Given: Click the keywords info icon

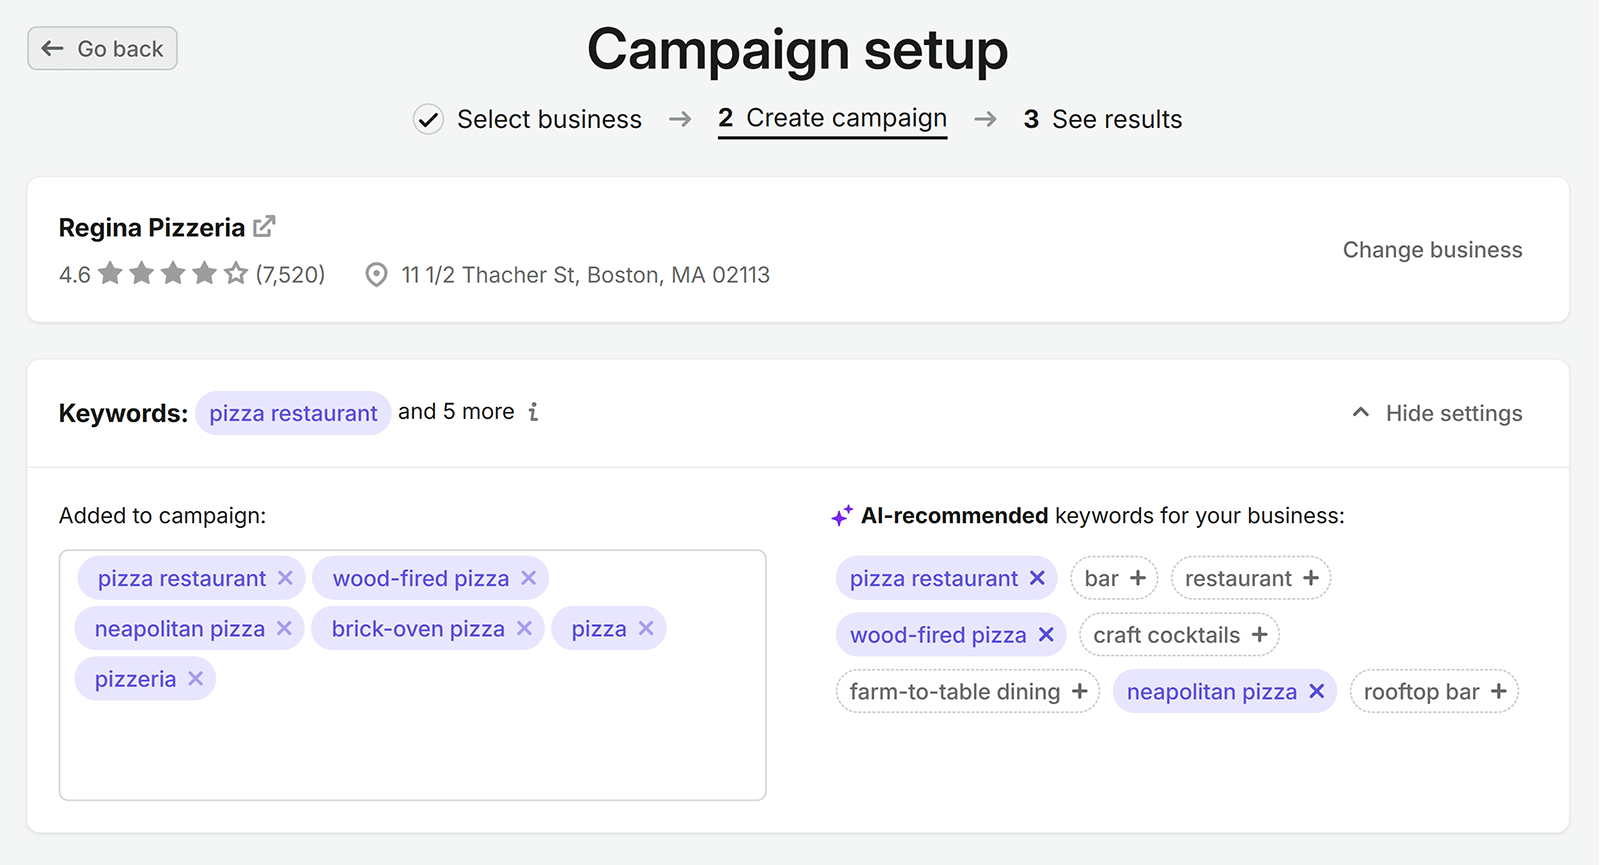Looking at the screenshot, I should [x=534, y=412].
